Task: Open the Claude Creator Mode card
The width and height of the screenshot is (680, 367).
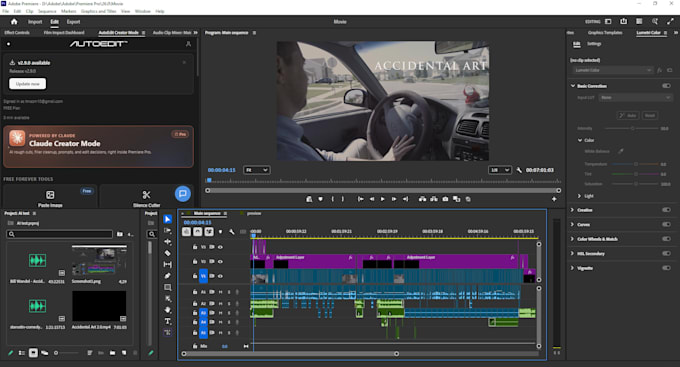Action: point(98,147)
